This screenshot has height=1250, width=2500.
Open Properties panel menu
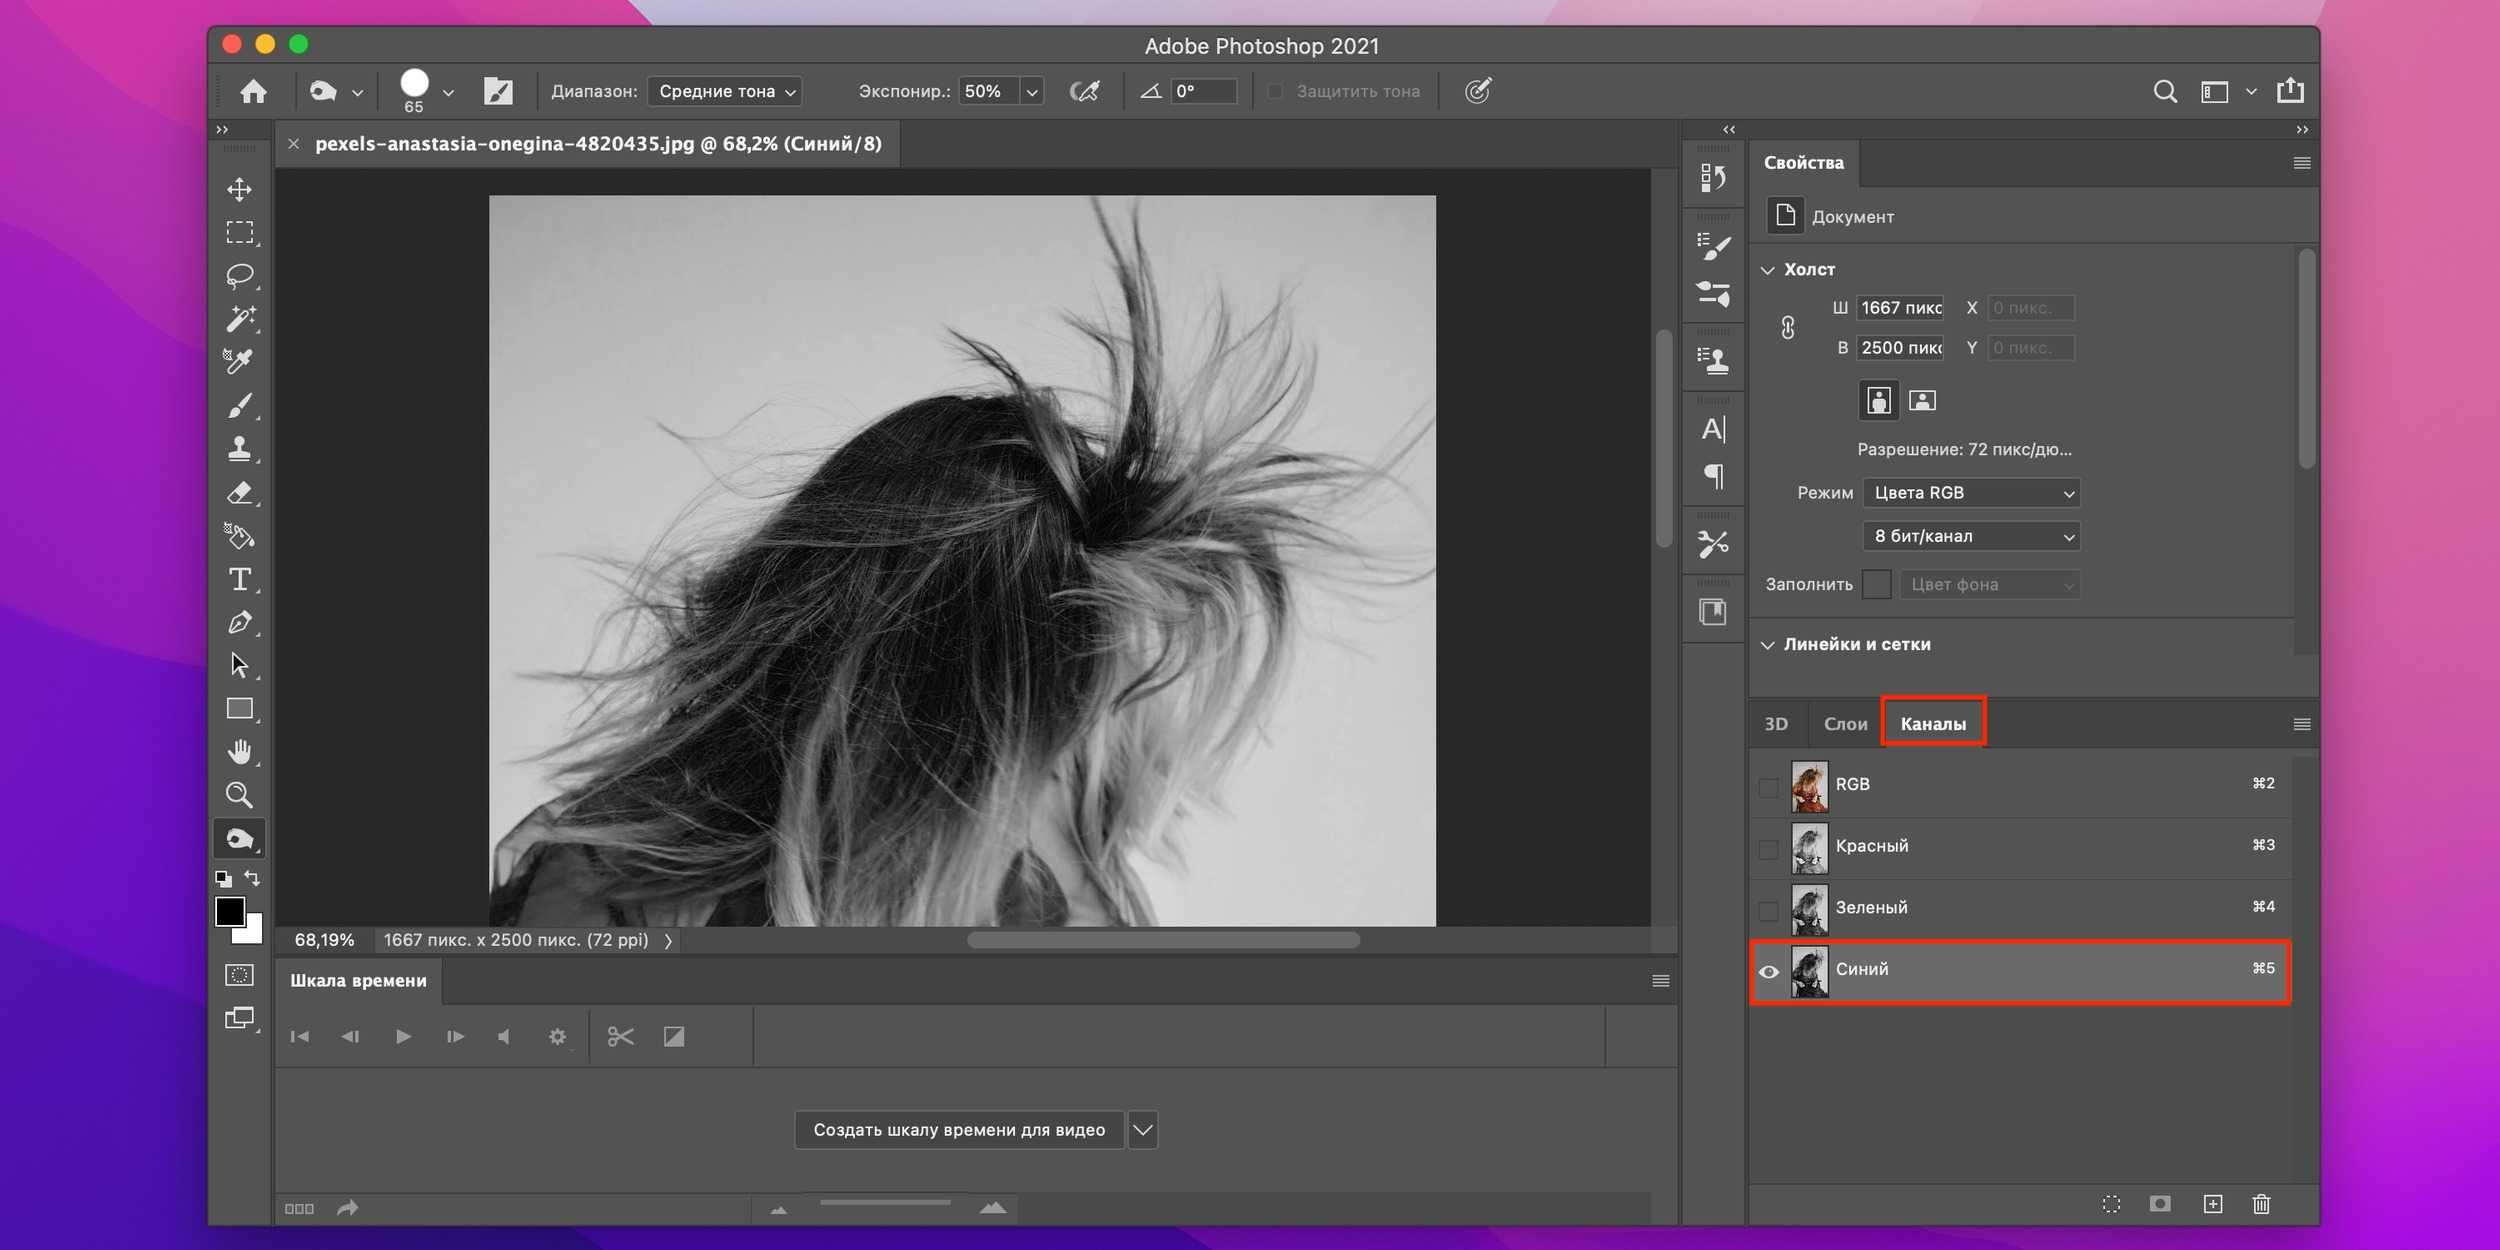pyautogui.click(x=2301, y=163)
